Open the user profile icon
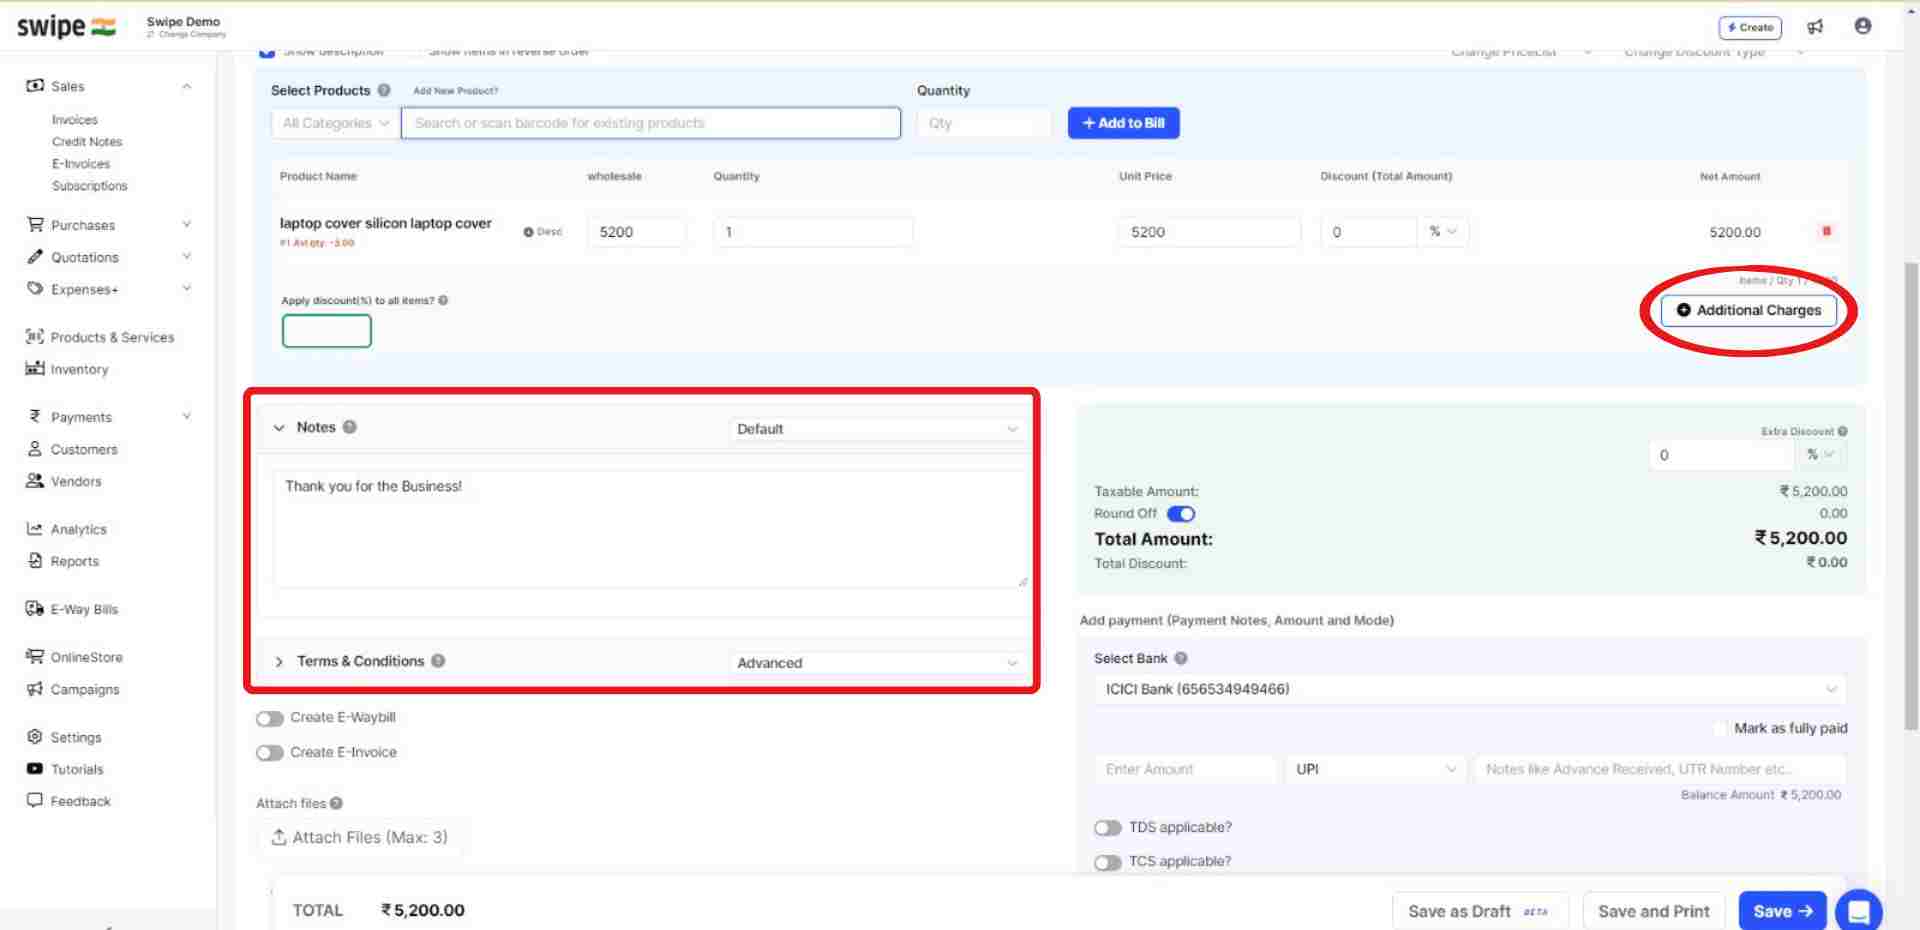This screenshot has height=930, width=1920. click(1863, 26)
